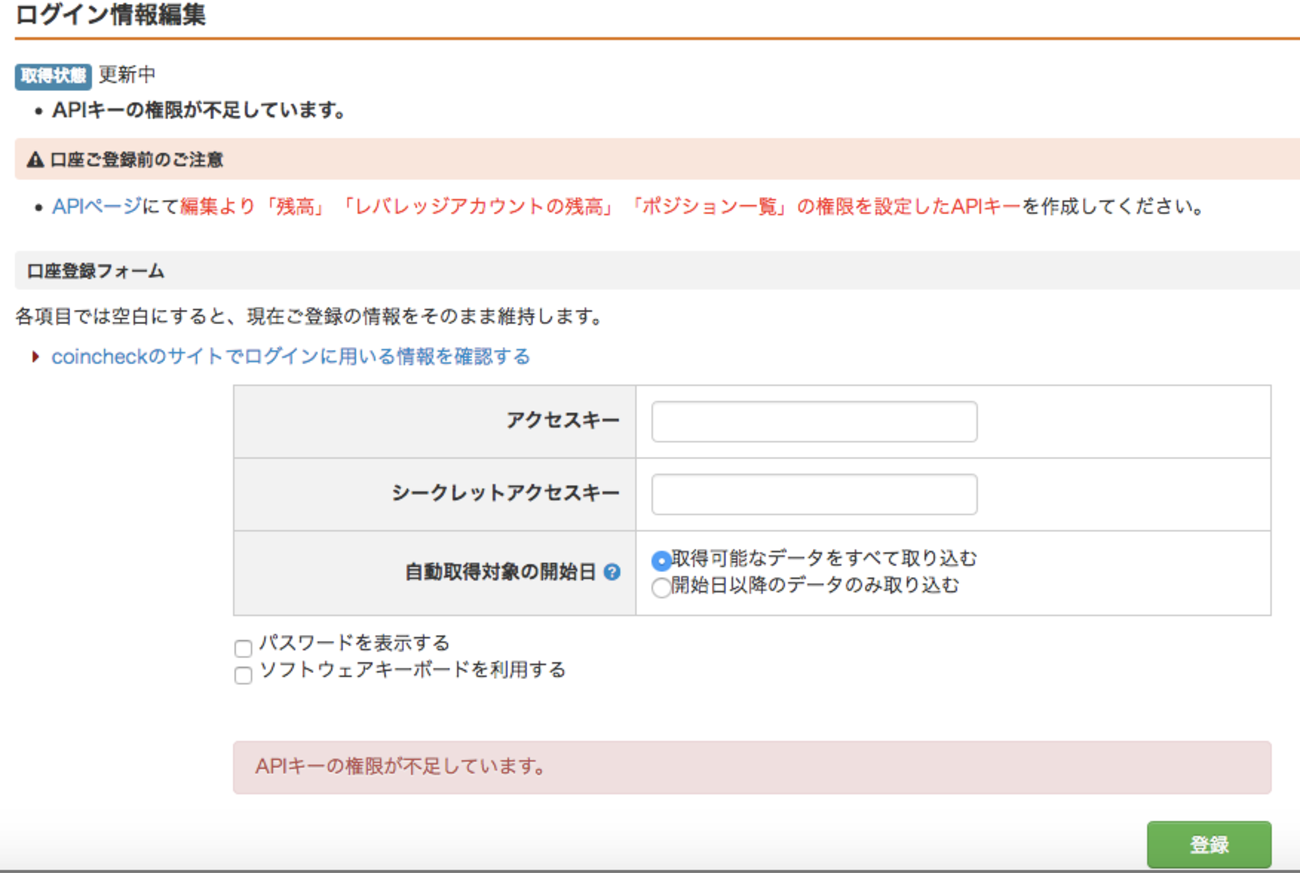Enable the パスワードを表示する checkbox
Viewport: 1300px width, 873px height.
click(243, 648)
